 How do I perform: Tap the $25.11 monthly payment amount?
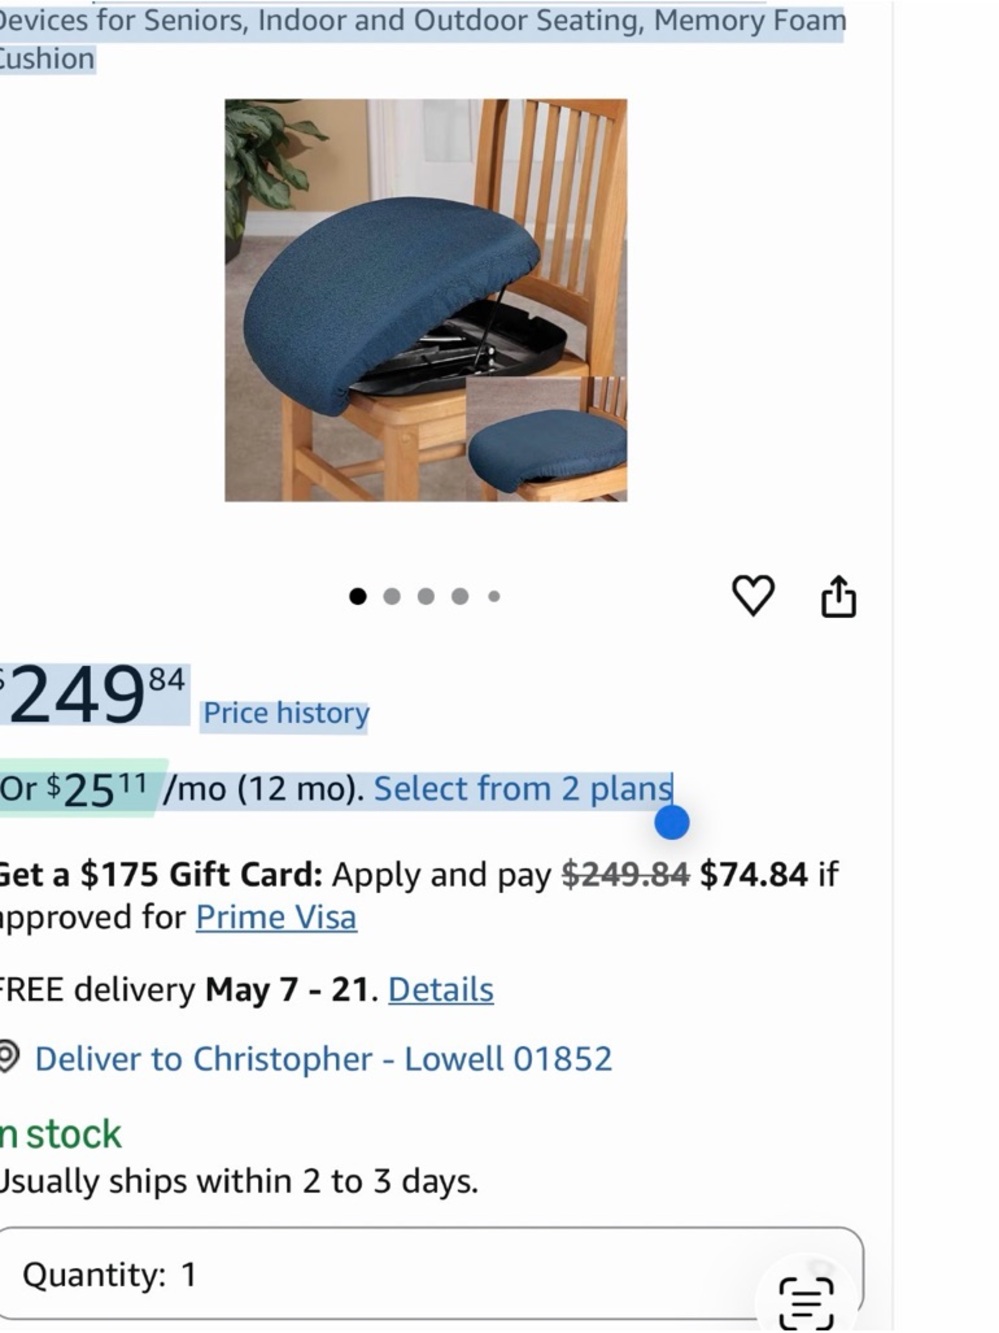pyautogui.click(x=97, y=789)
